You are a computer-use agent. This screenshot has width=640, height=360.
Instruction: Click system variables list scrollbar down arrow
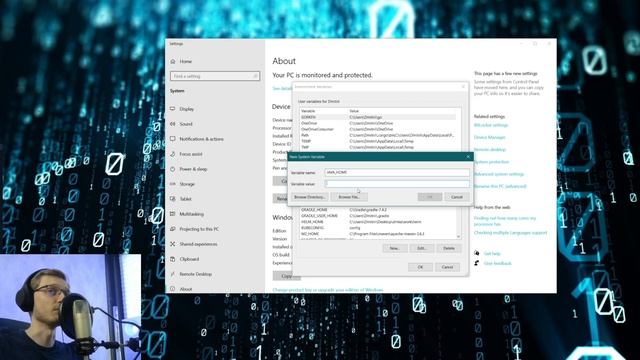(x=458, y=236)
